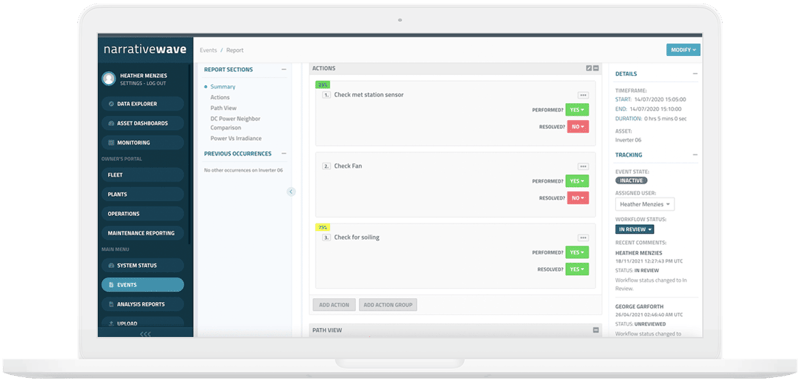
Task: Click Inverter 06 asset text
Action: pyautogui.click(x=628, y=140)
